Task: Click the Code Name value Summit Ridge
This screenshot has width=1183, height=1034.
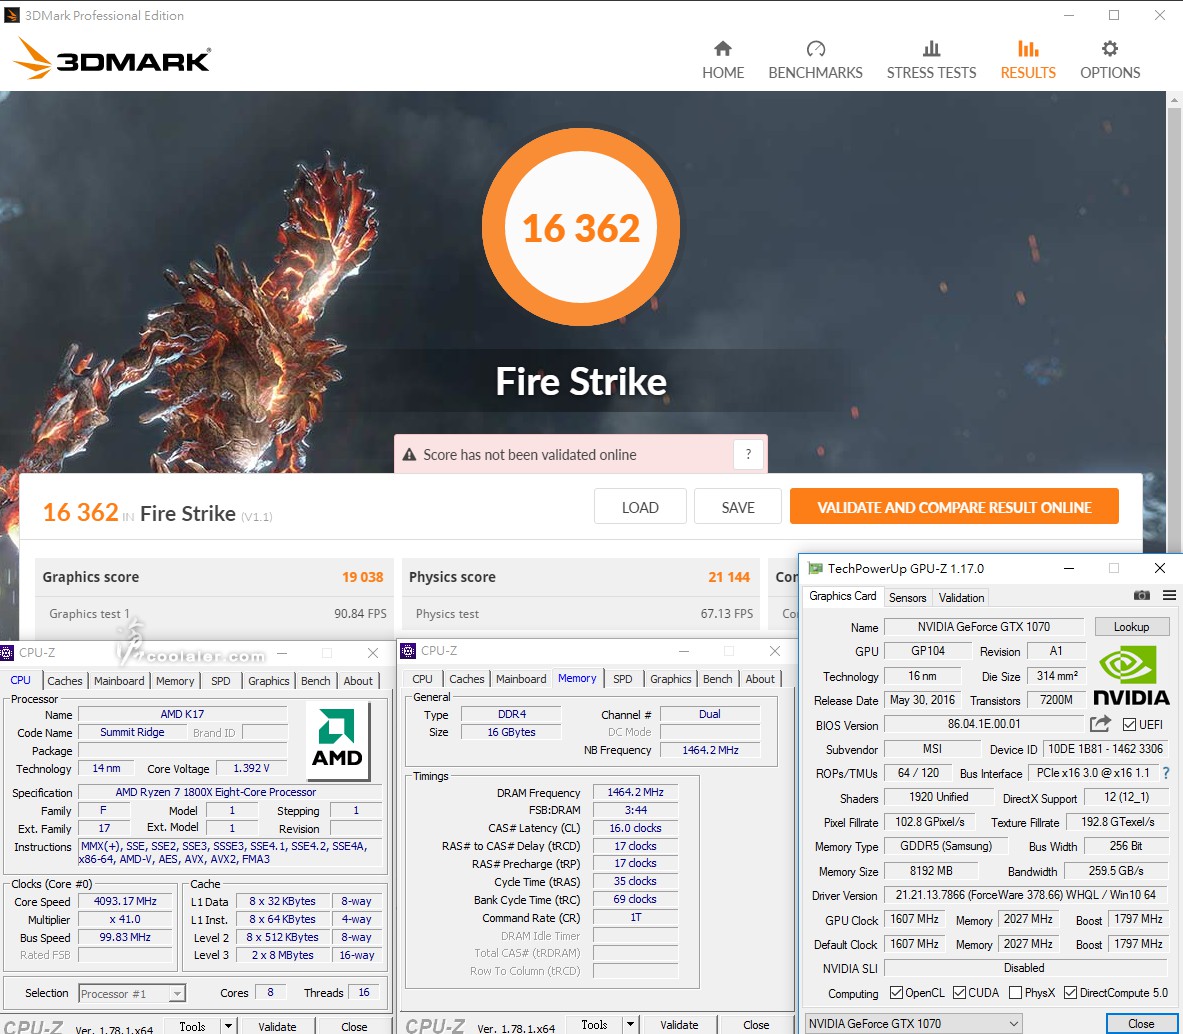Action: (132, 732)
